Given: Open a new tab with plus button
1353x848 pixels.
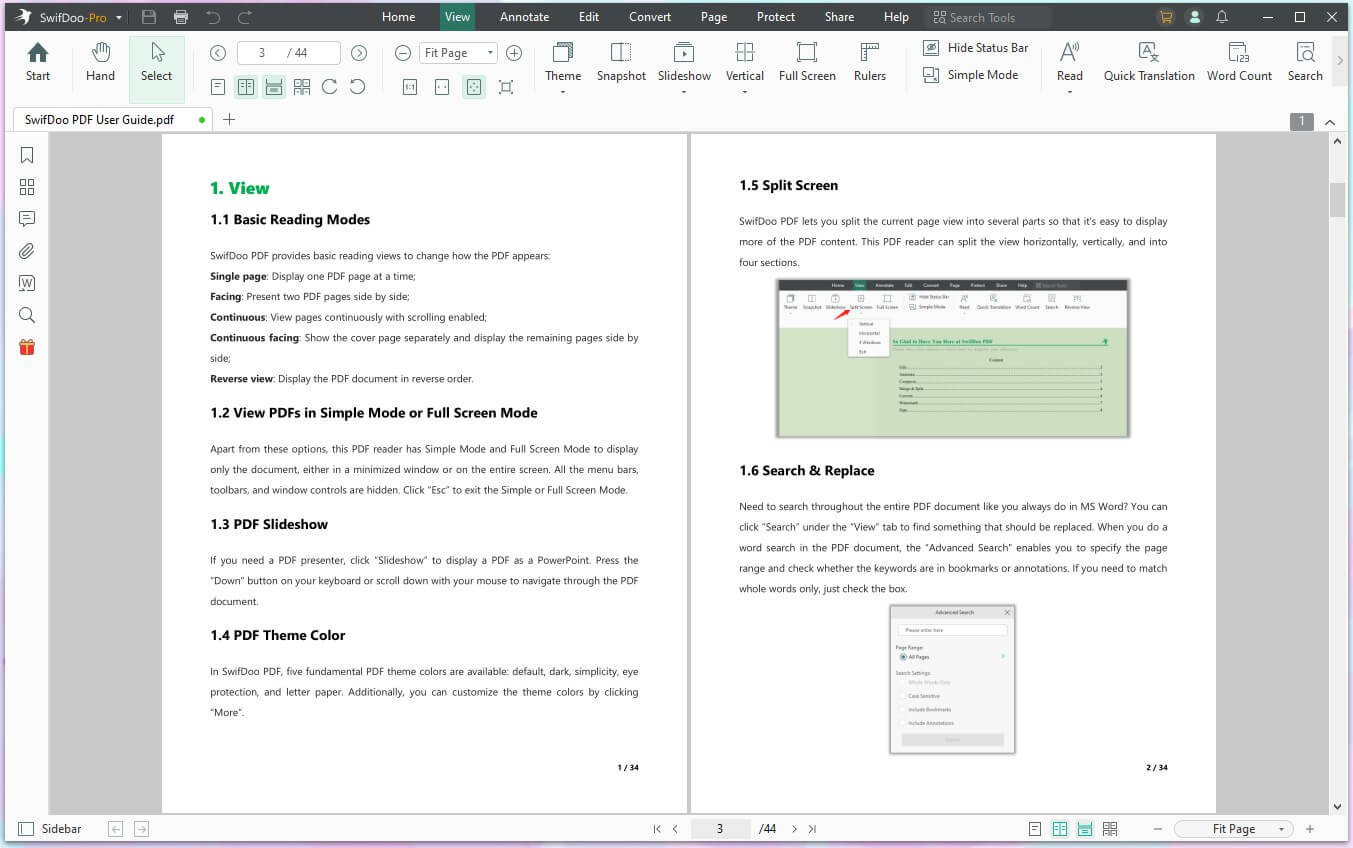Looking at the screenshot, I should [229, 120].
